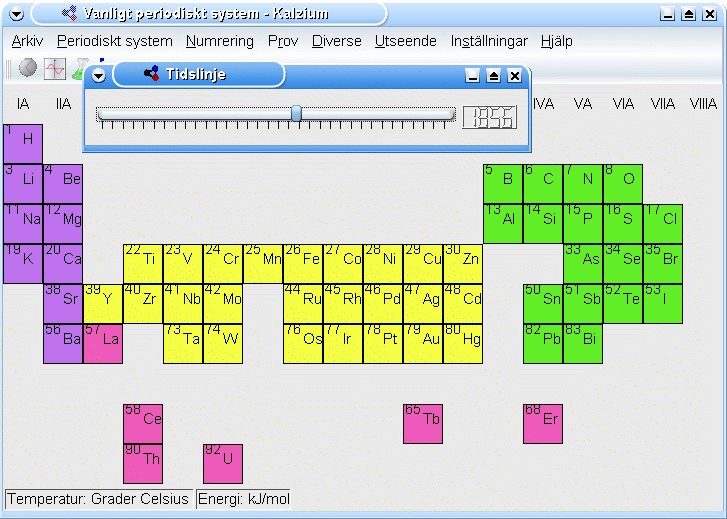Click the timeline slider handle

tap(296, 113)
